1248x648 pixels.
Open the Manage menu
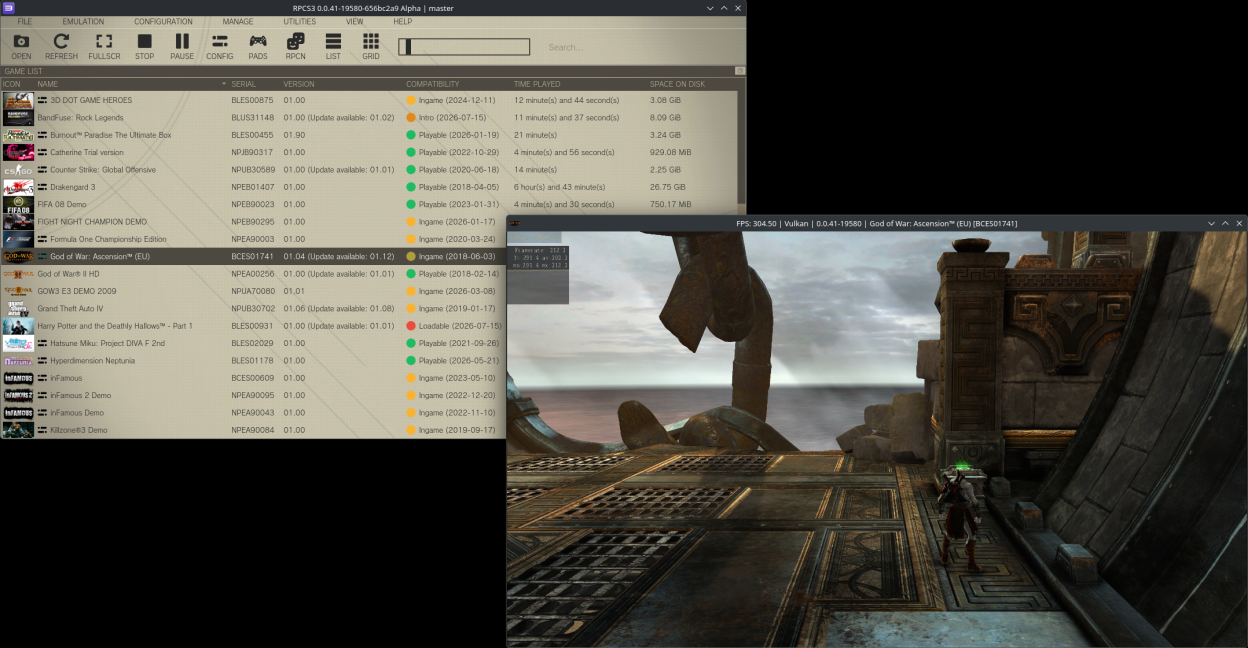point(238,21)
